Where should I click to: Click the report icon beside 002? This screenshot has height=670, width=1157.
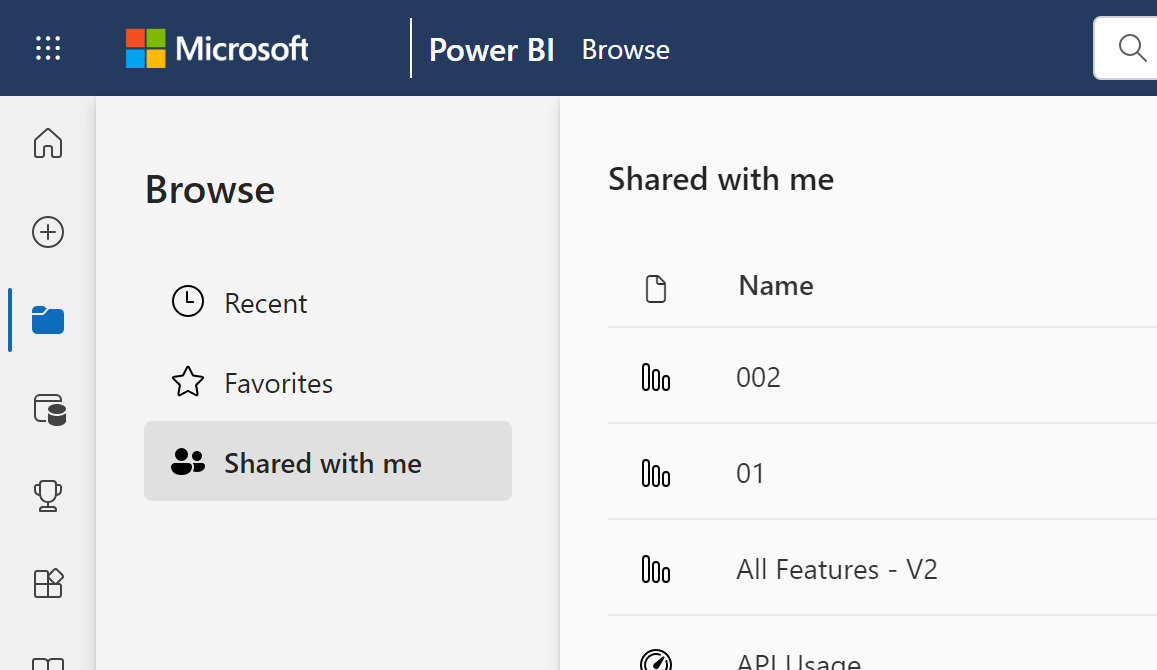655,377
